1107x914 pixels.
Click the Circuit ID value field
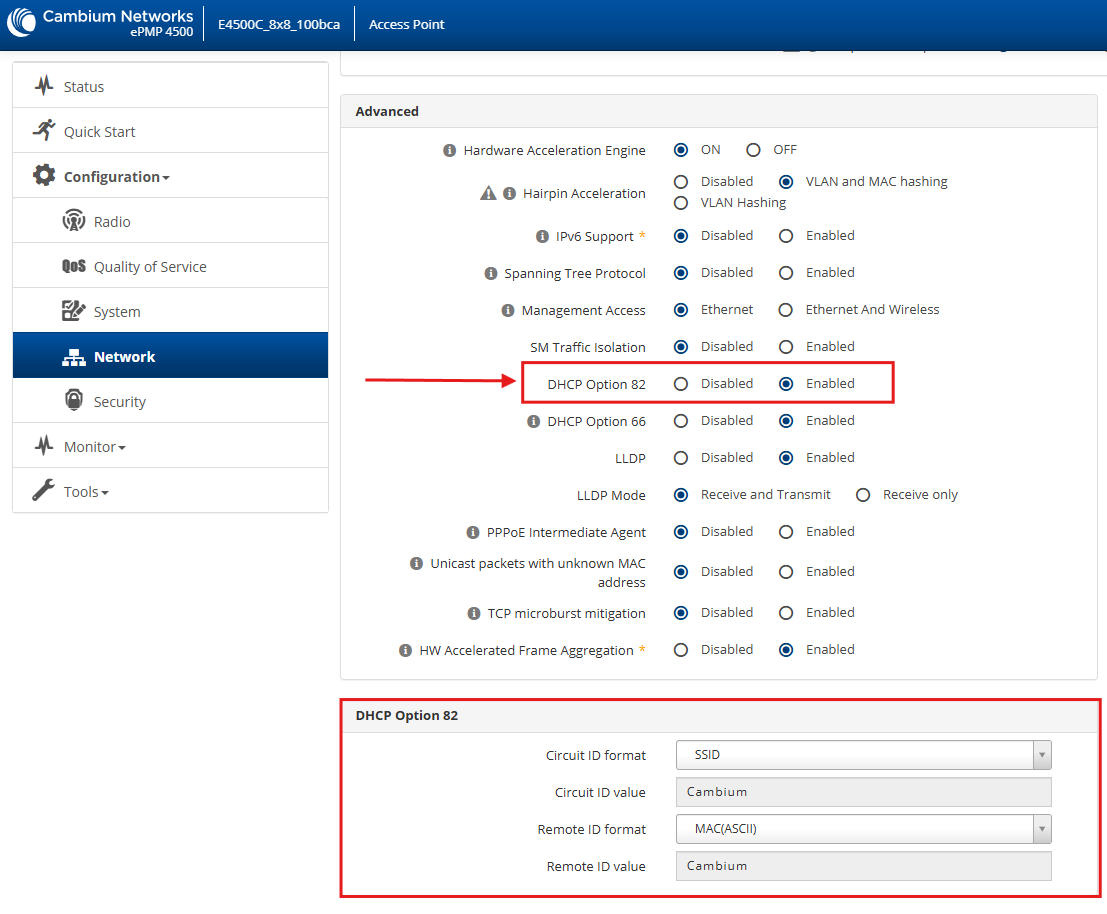tap(863, 792)
